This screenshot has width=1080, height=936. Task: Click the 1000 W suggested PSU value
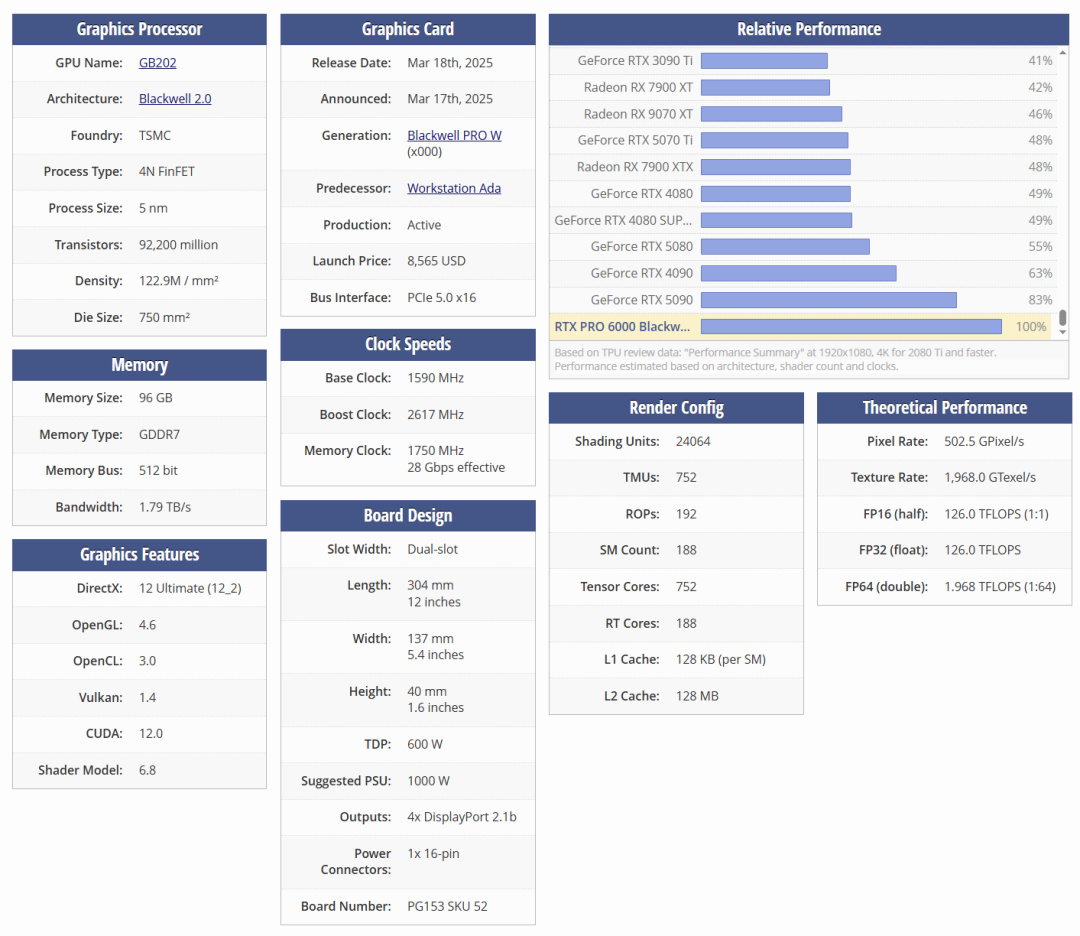(x=428, y=781)
